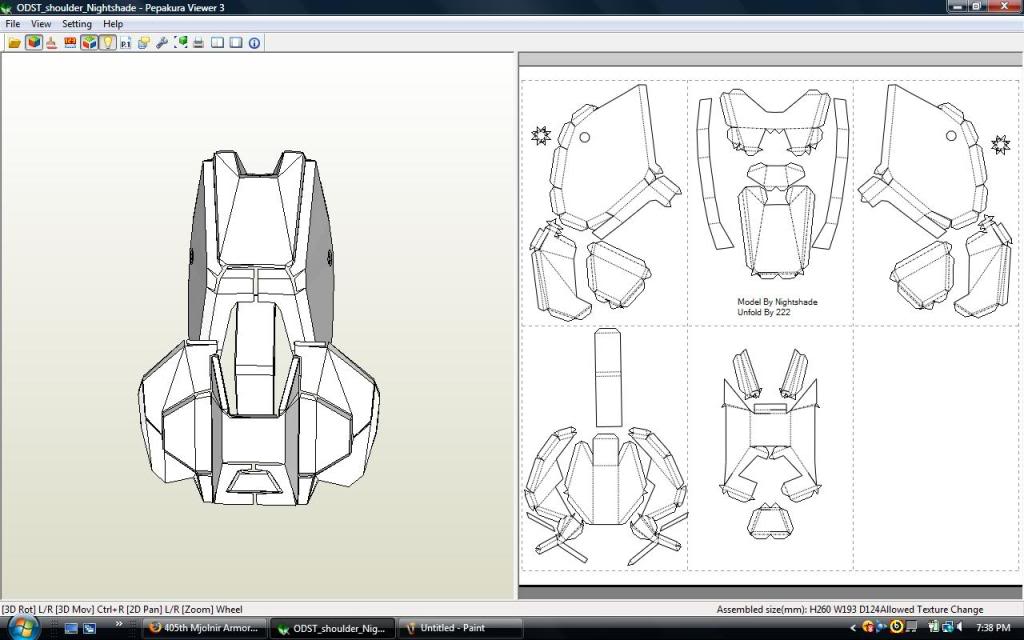The height and width of the screenshot is (640, 1024).
Task: Click the Switch Windows quick launch icon
Action: click(x=89, y=628)
